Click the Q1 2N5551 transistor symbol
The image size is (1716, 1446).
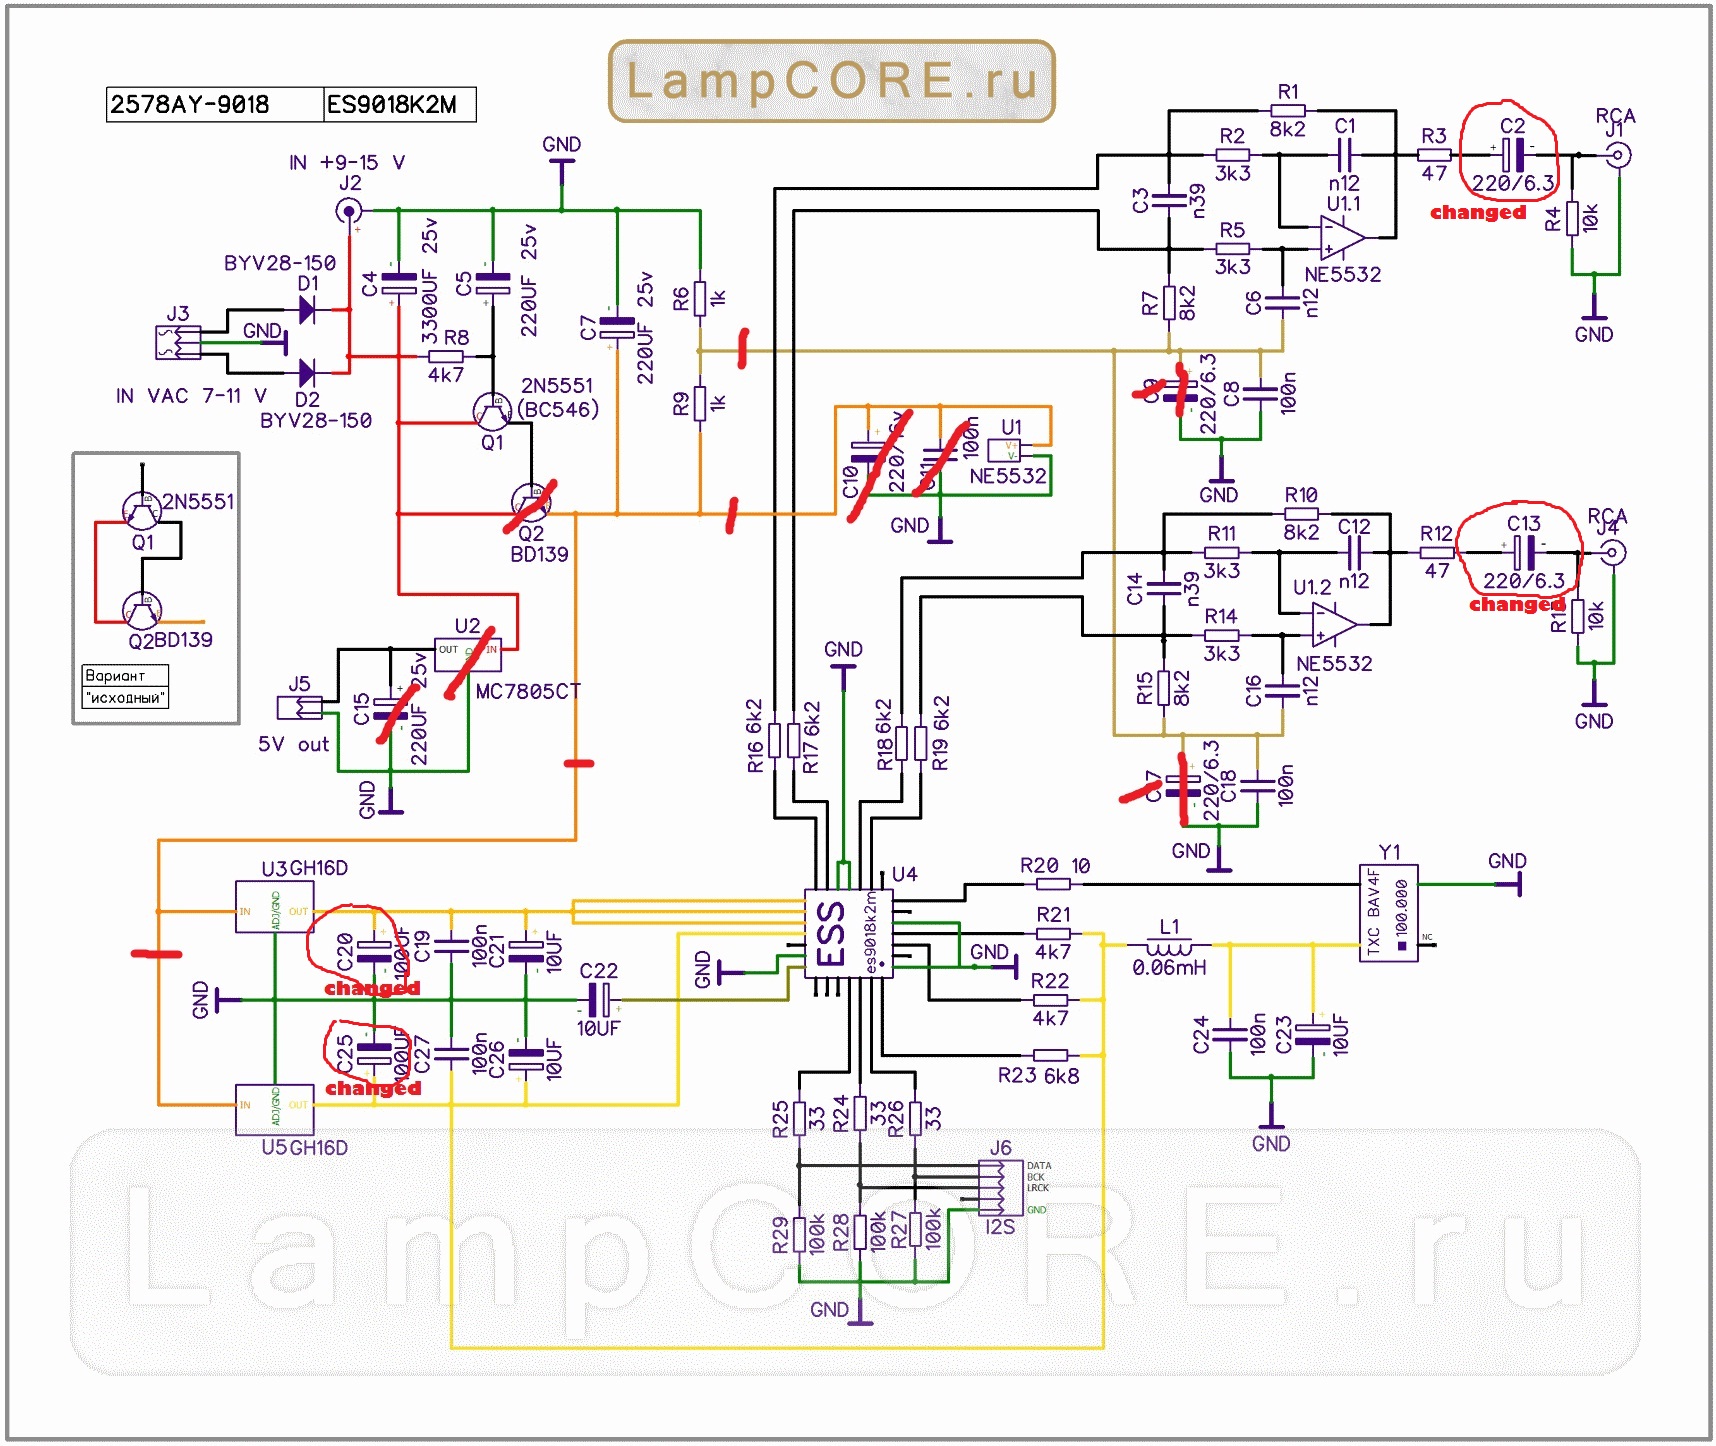coord(491,410)
